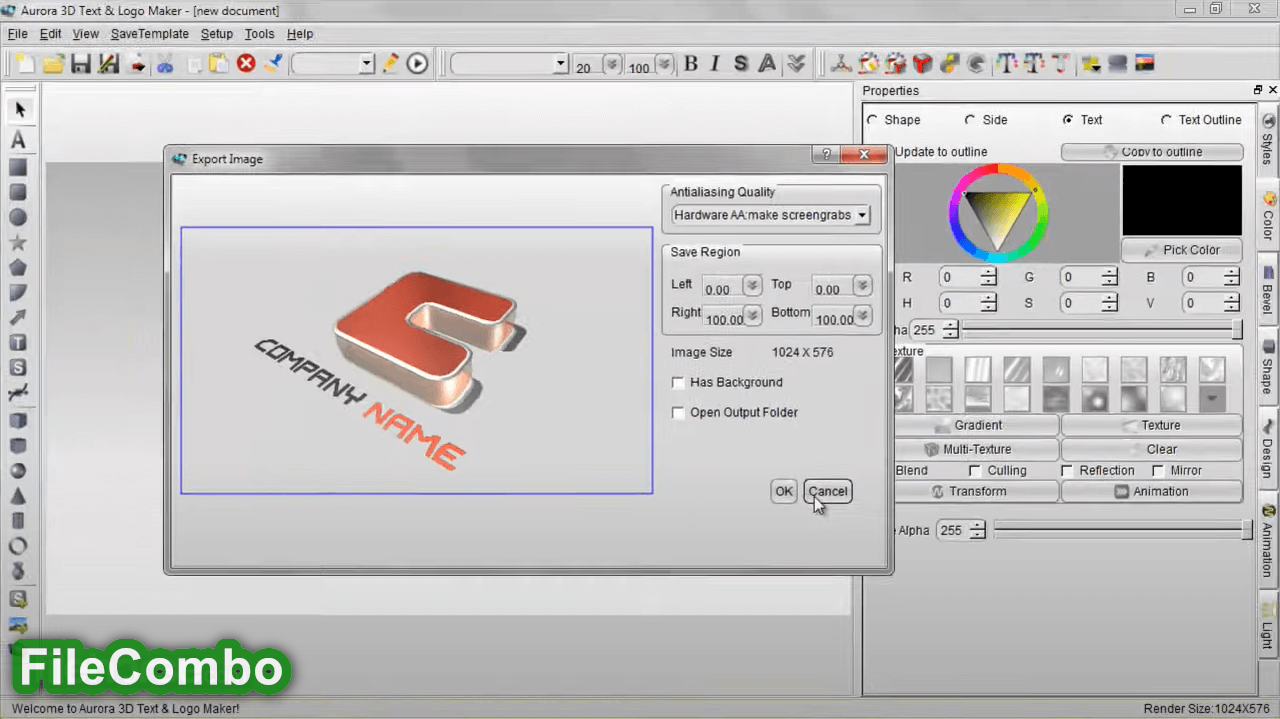Expand the font selection combo box
The width and height of the screenshot is (1280, 719).
(x=560, y=63)
